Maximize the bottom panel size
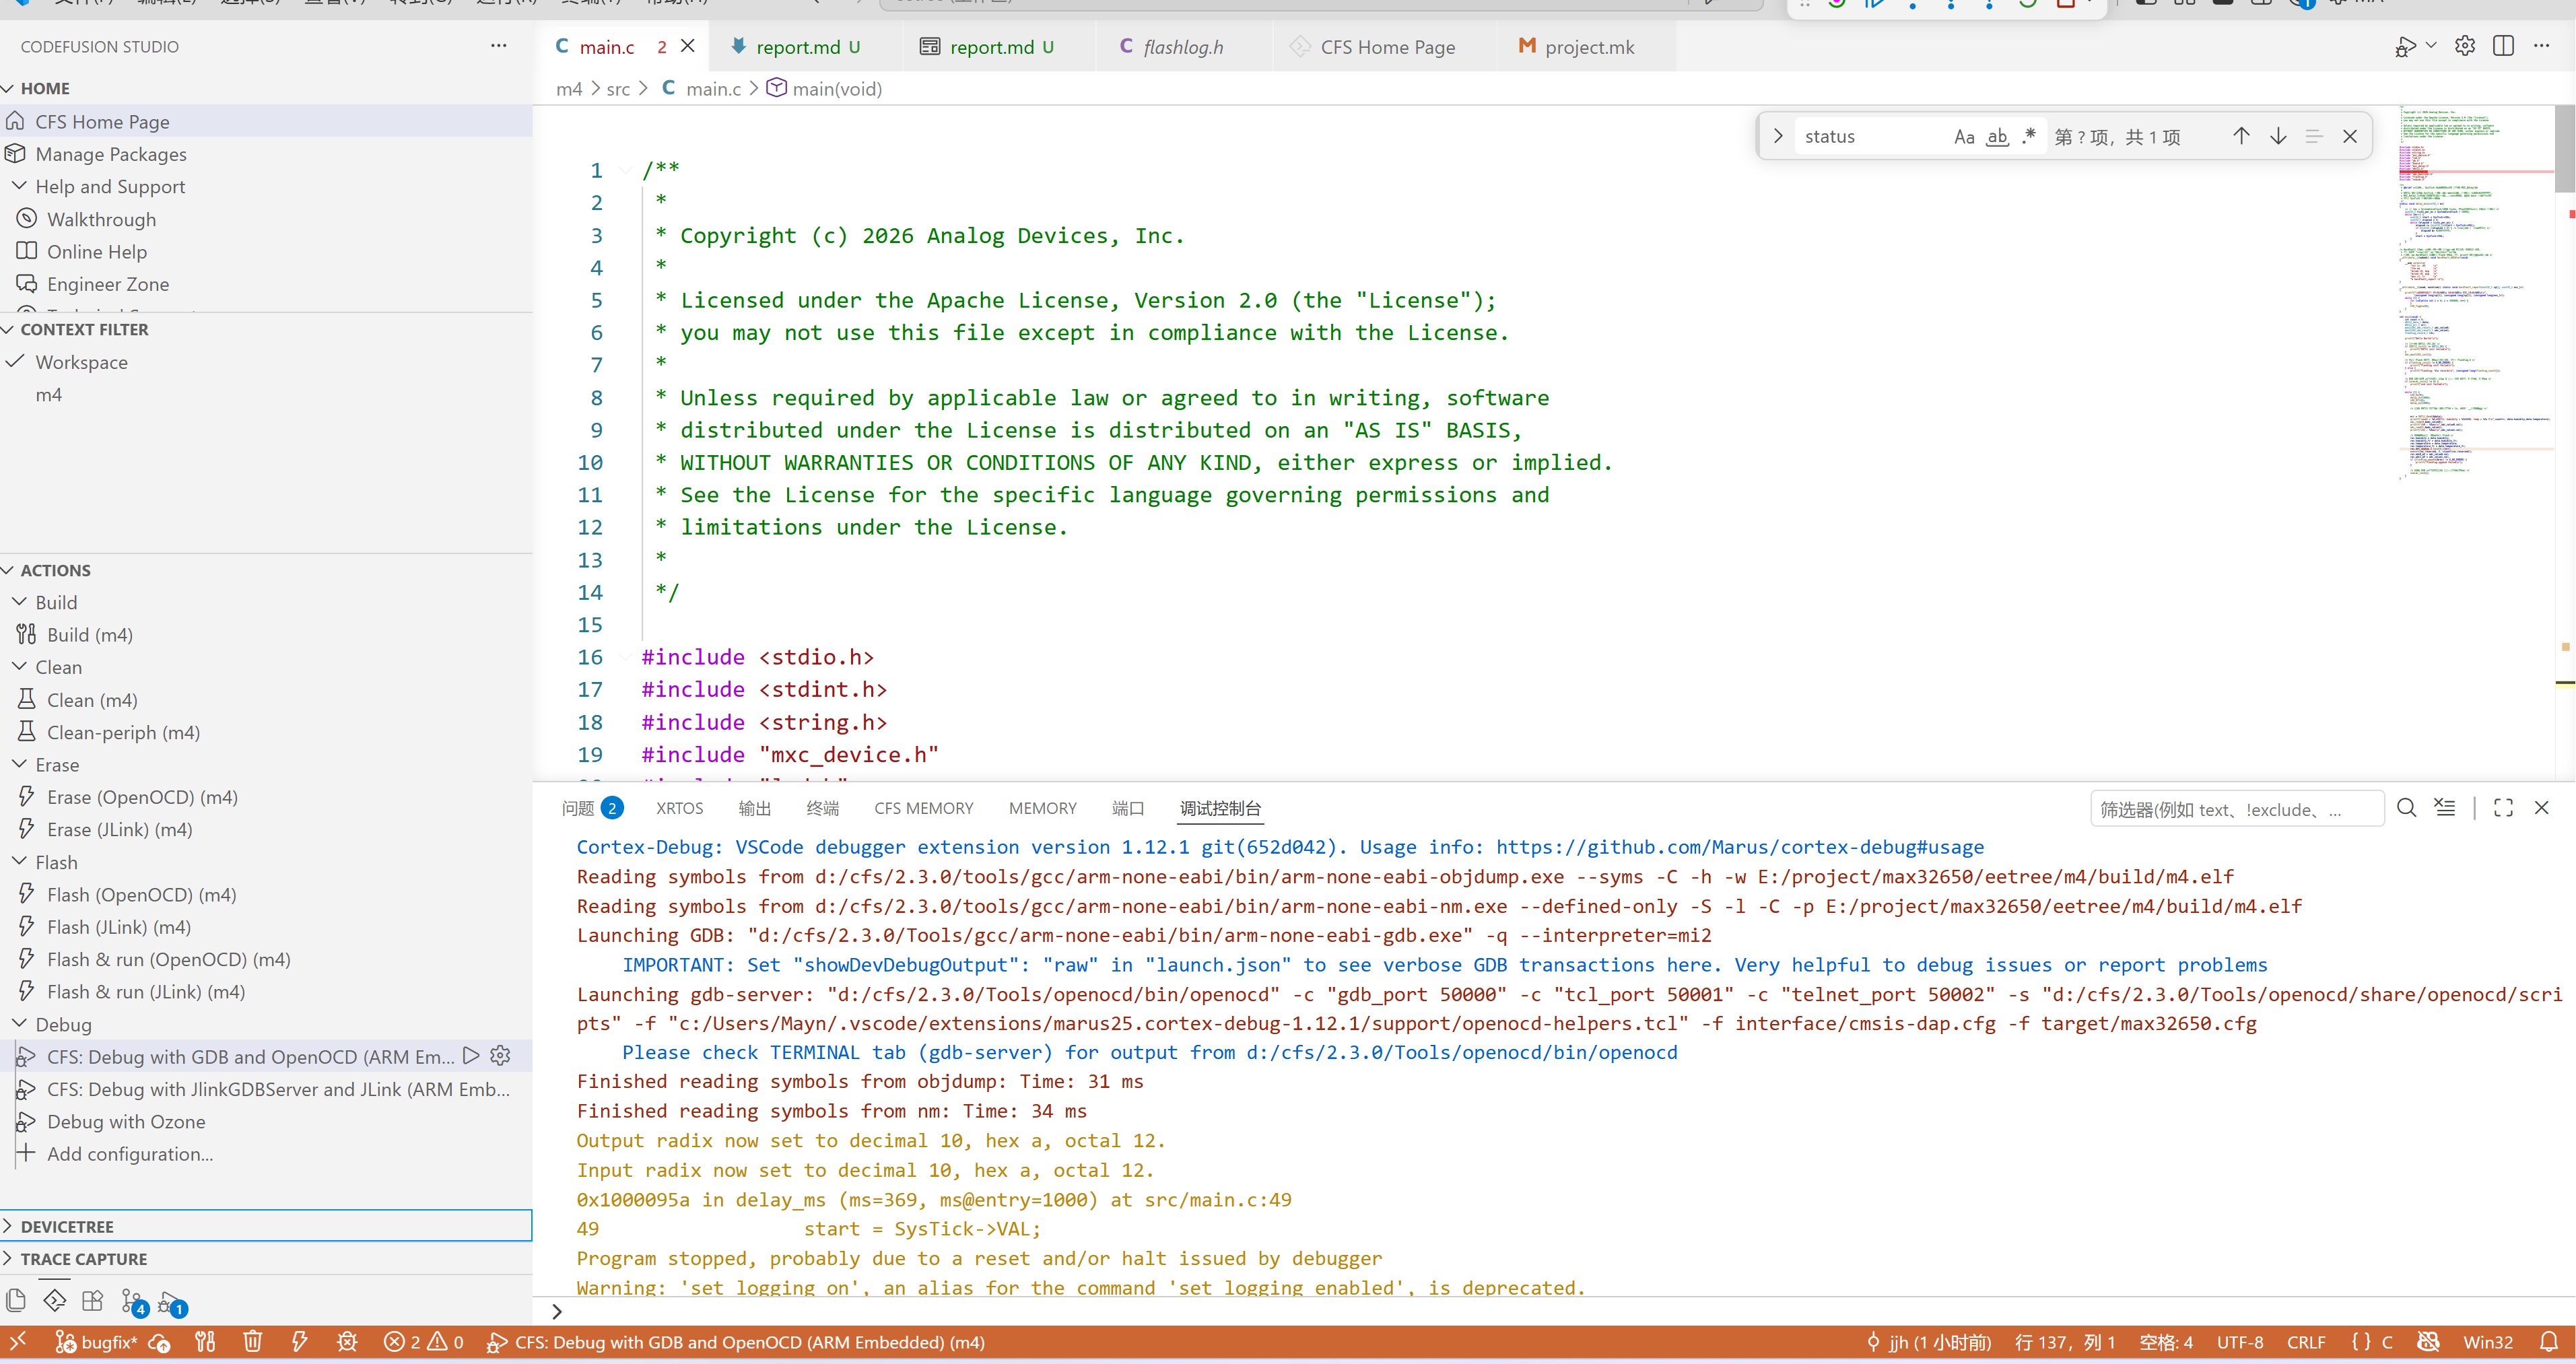This screenshot has height=1364, width=2576. [x=2503, y=808]
